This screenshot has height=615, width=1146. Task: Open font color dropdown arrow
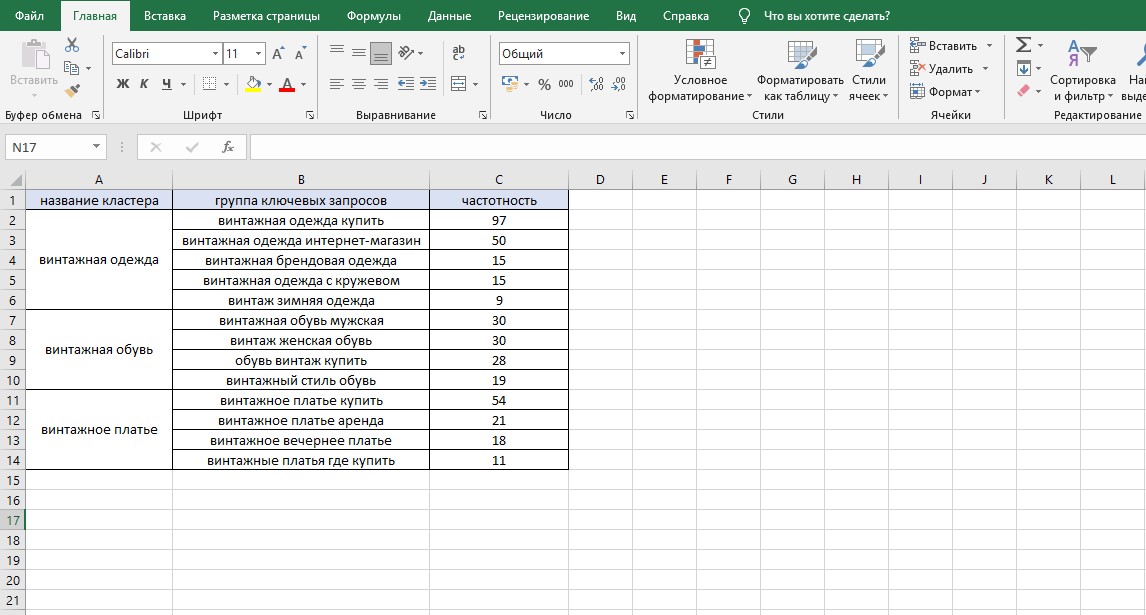[x=303, y=85]
